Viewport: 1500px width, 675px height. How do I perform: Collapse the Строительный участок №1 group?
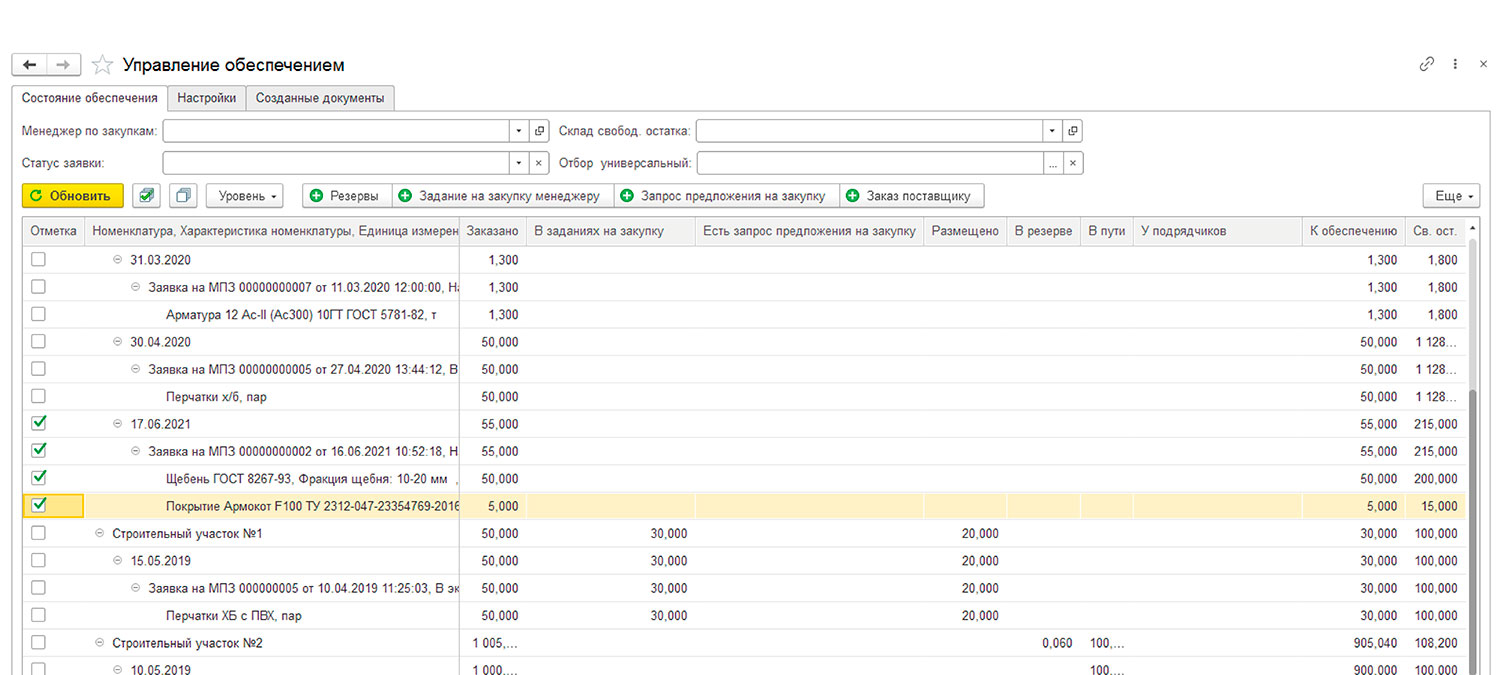(99, 534)
